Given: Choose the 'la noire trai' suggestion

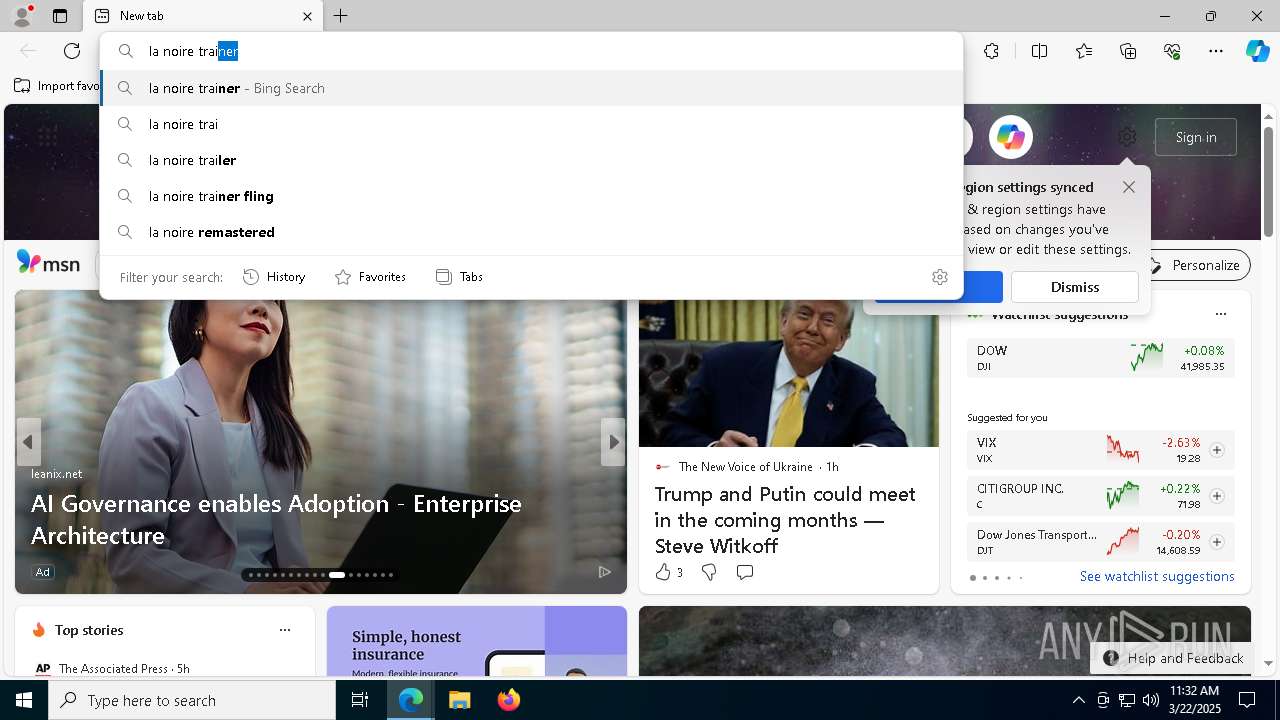Looking at the screenshot, I should point(532,124).
